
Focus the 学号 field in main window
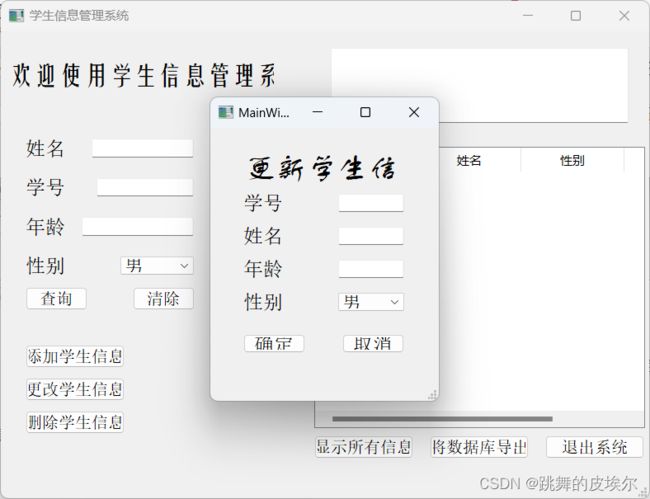[145, 187]
